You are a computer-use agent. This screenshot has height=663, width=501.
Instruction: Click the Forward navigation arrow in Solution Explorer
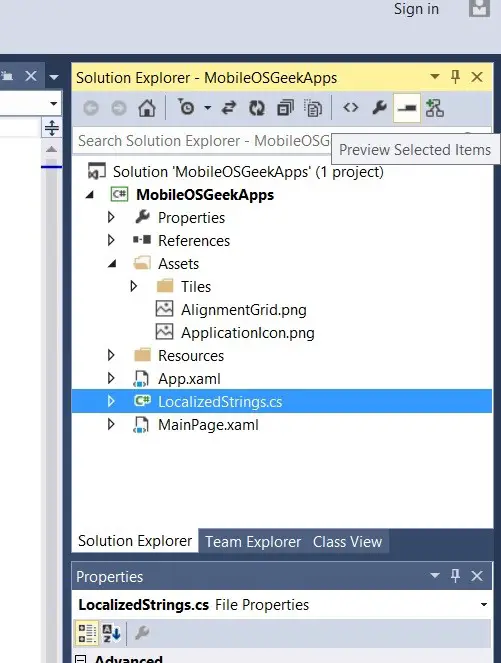[119, 109]
